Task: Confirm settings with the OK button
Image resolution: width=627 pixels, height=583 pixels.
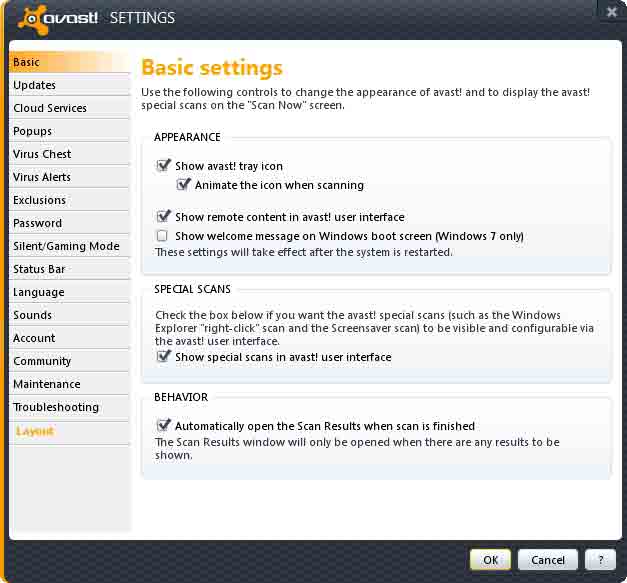Action: click(490, 559)
